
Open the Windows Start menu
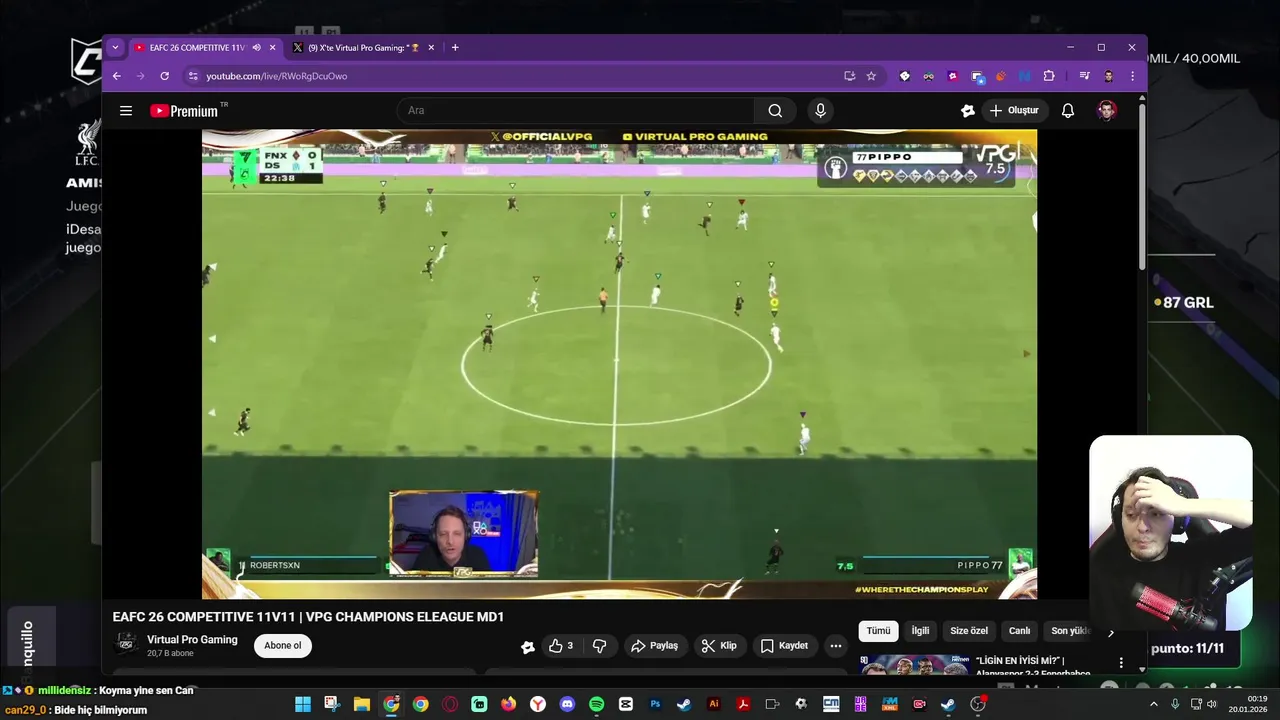(303, 704)
